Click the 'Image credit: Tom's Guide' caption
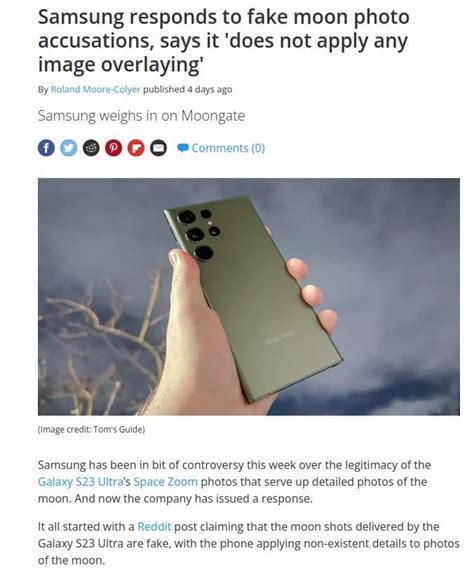The width and height of the screenshot is (474, 579). pyautogui.click(x=91, y=429)
